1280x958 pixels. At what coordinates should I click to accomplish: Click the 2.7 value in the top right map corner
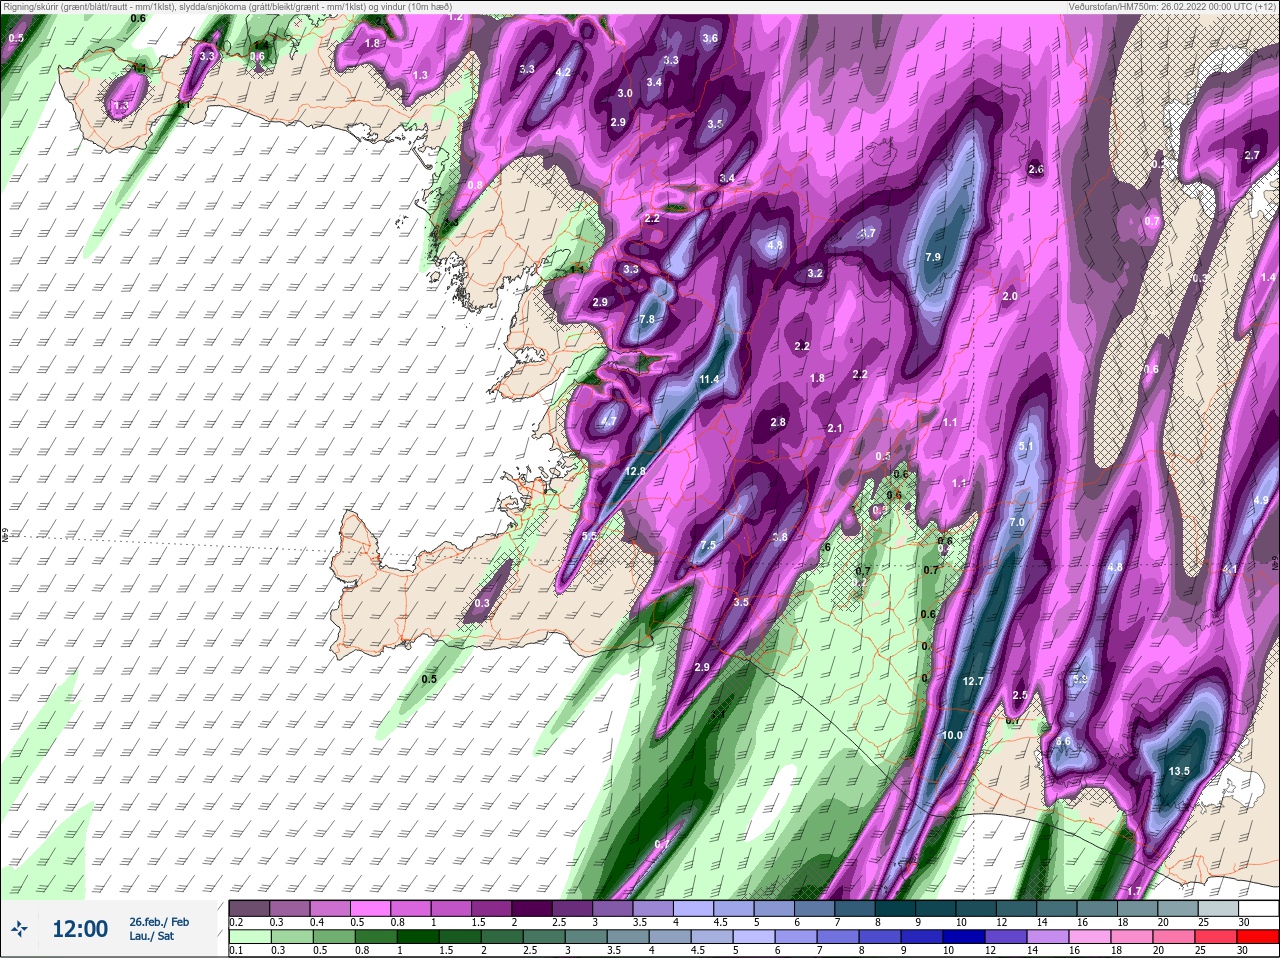click(x=1252, y=155)
